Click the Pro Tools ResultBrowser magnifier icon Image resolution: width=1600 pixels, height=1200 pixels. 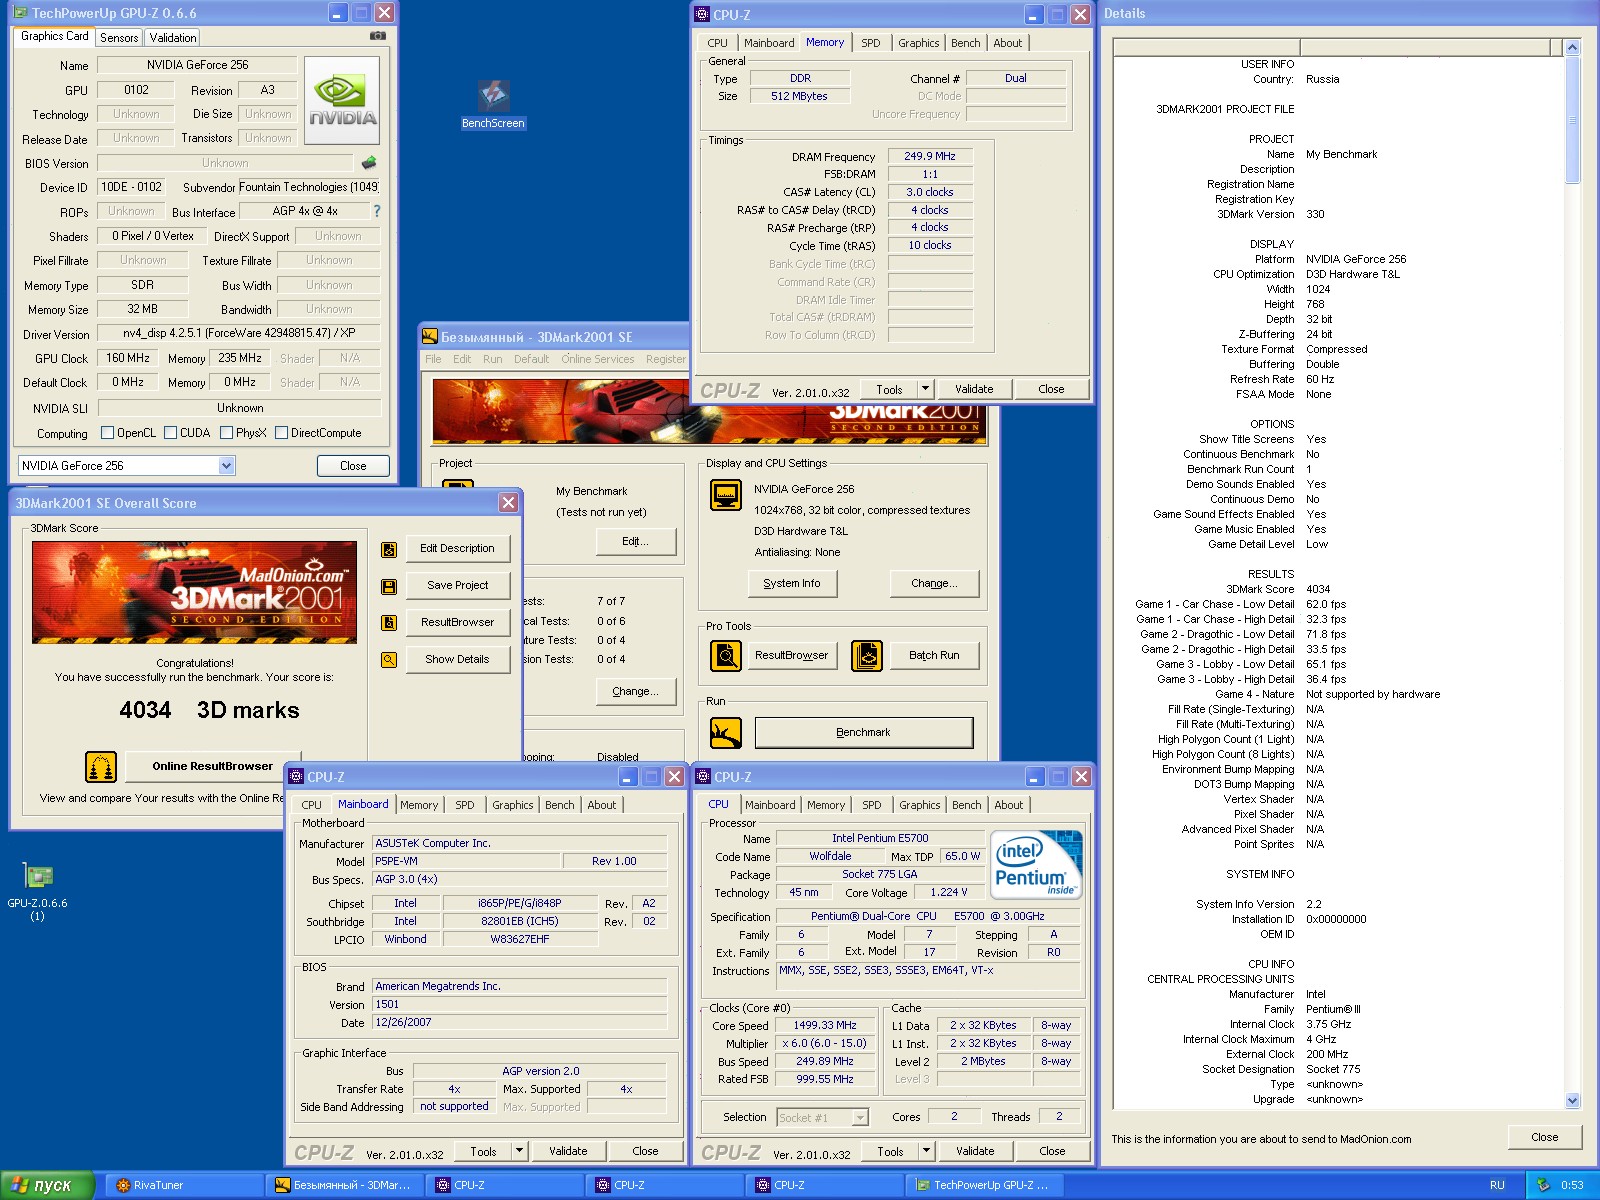click(x=726, y=656)
